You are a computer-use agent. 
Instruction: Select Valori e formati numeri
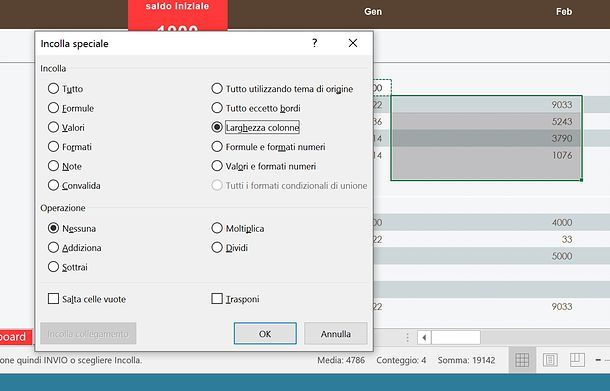217,166
